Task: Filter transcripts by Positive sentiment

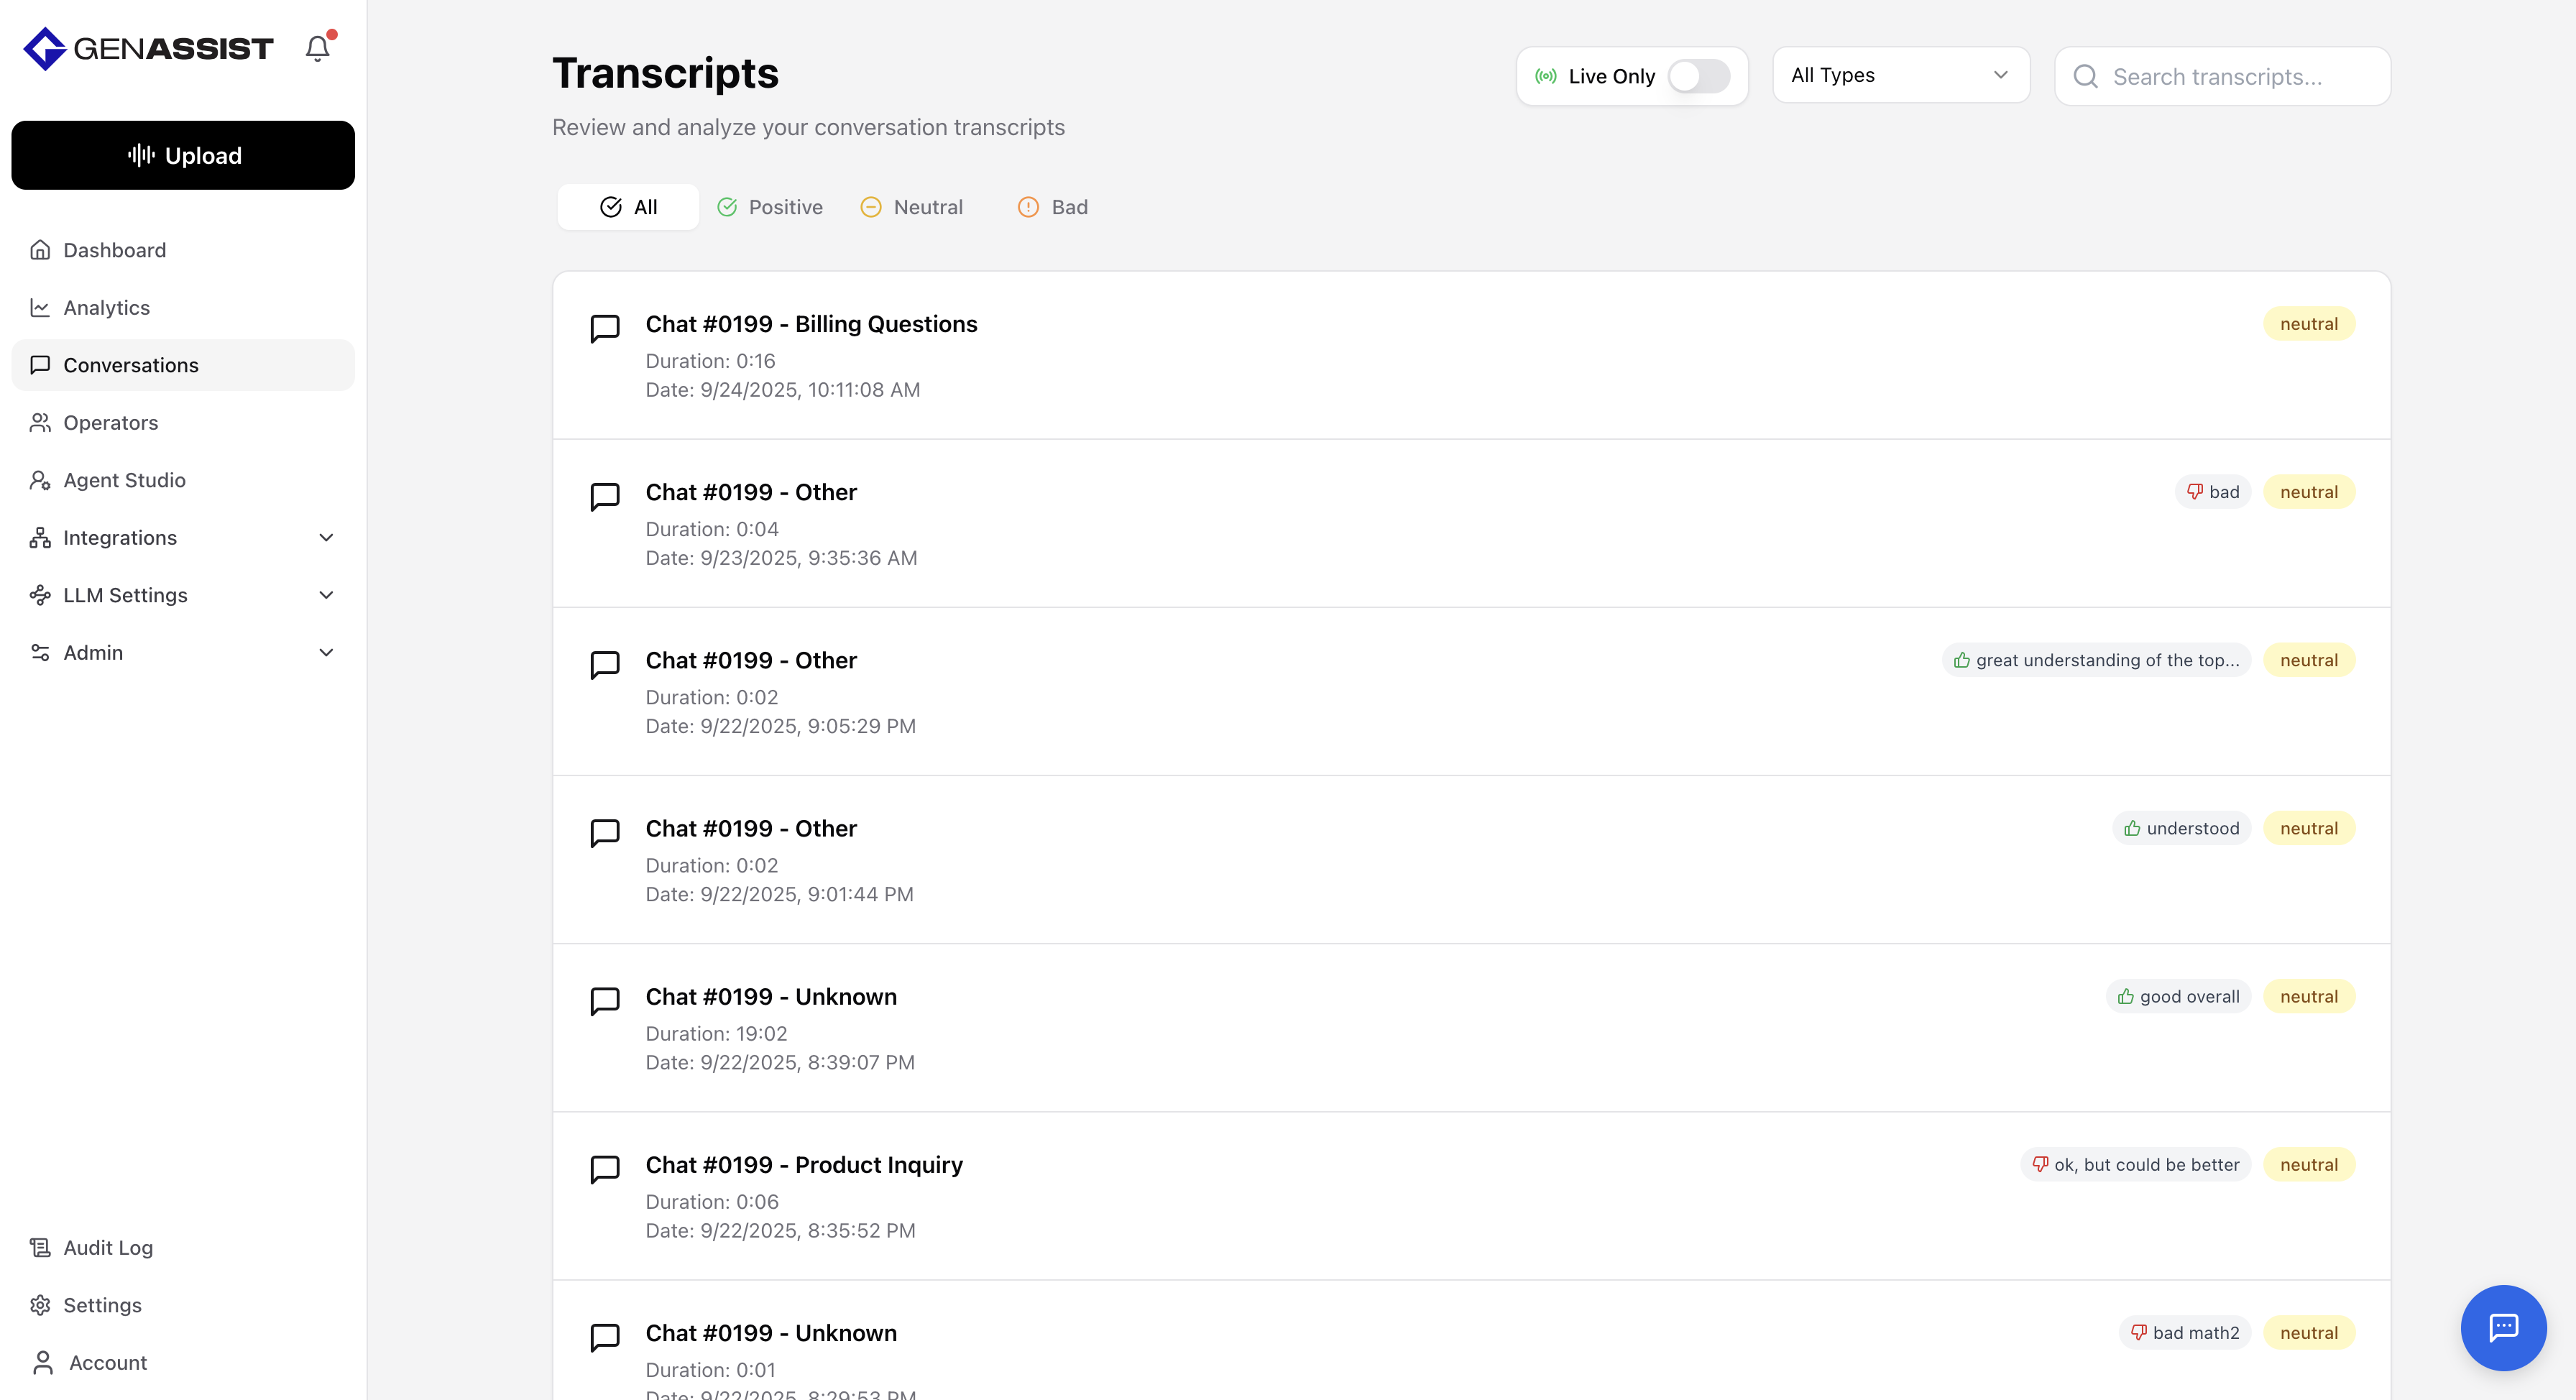Action: click(770, 207)
